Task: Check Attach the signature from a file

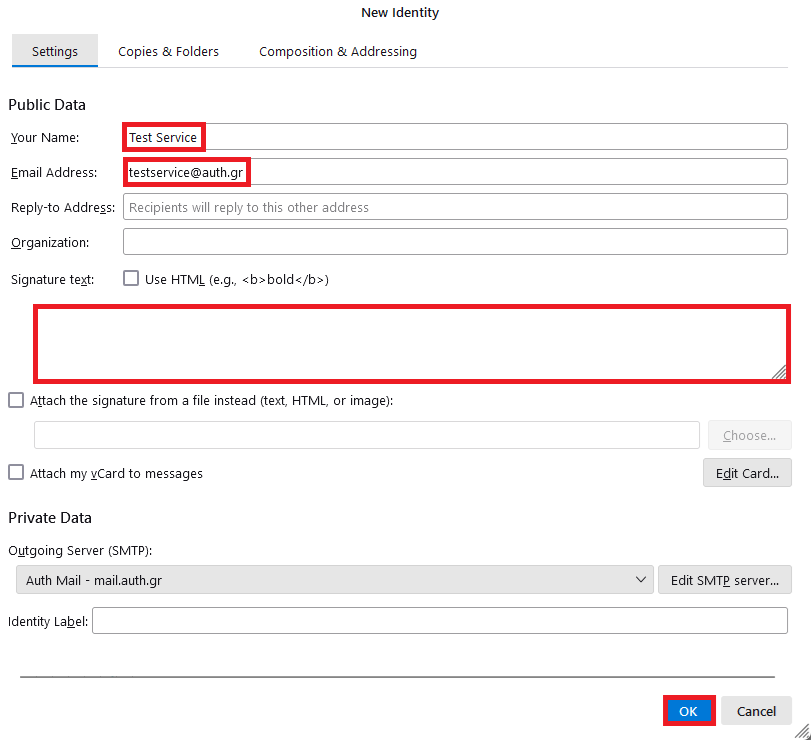Action: [16, 400]
